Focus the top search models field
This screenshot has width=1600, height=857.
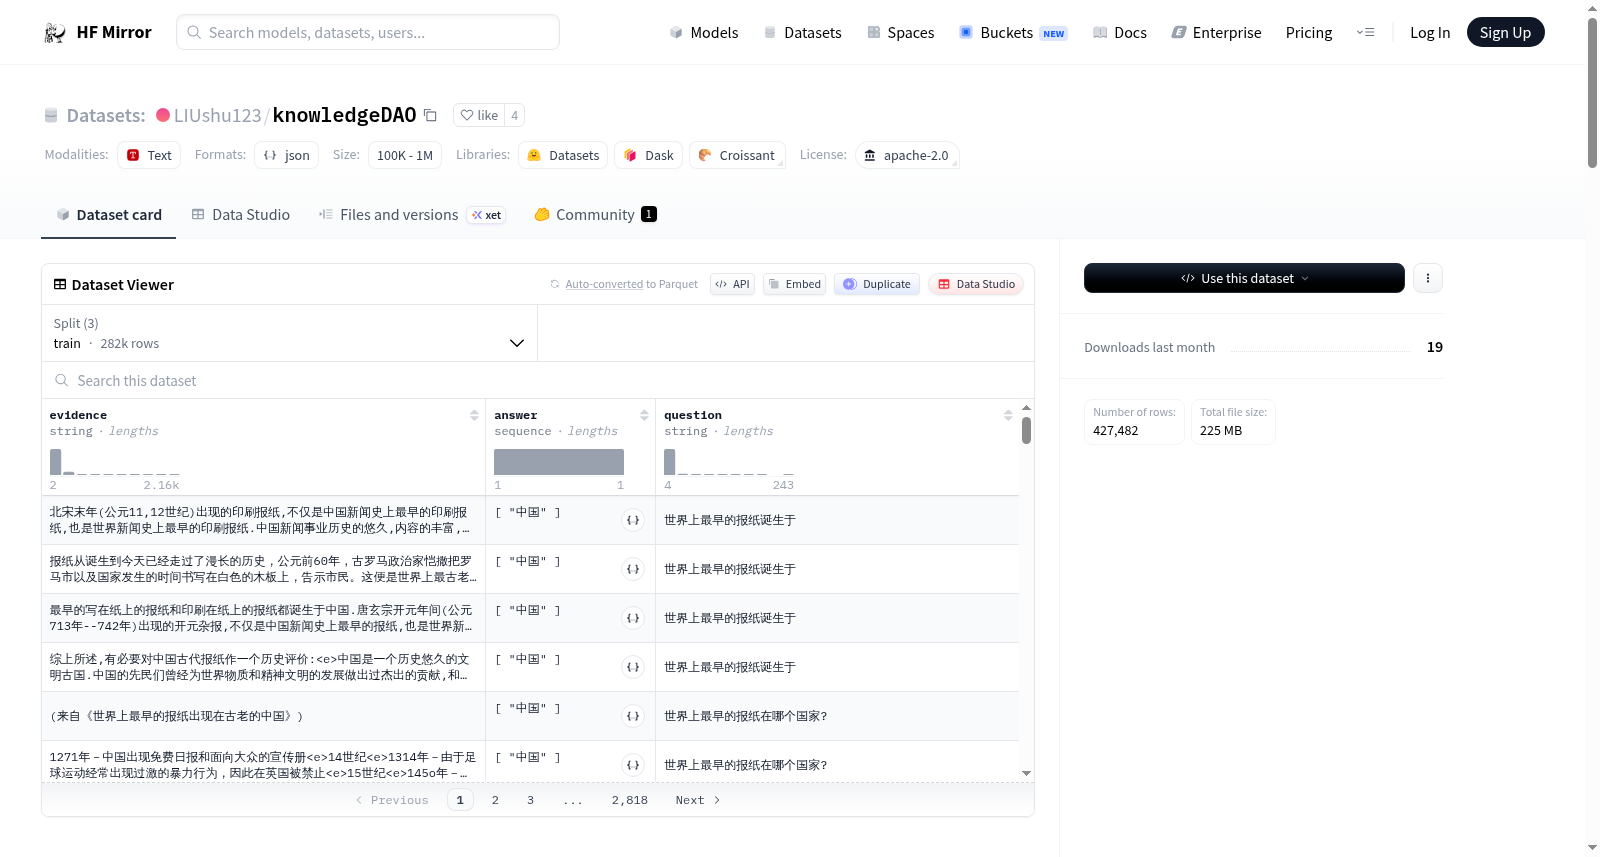(x=368, y=32)
